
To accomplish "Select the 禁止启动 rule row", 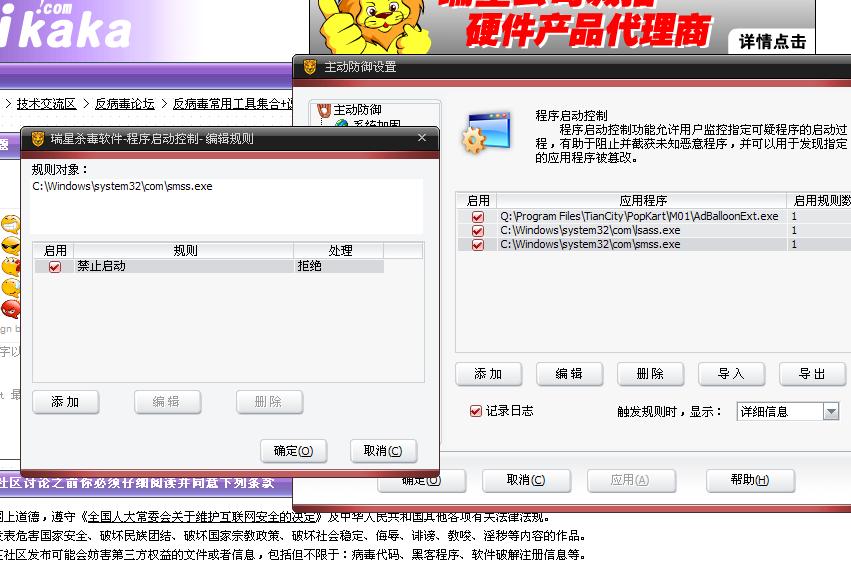I will [209, 266].
